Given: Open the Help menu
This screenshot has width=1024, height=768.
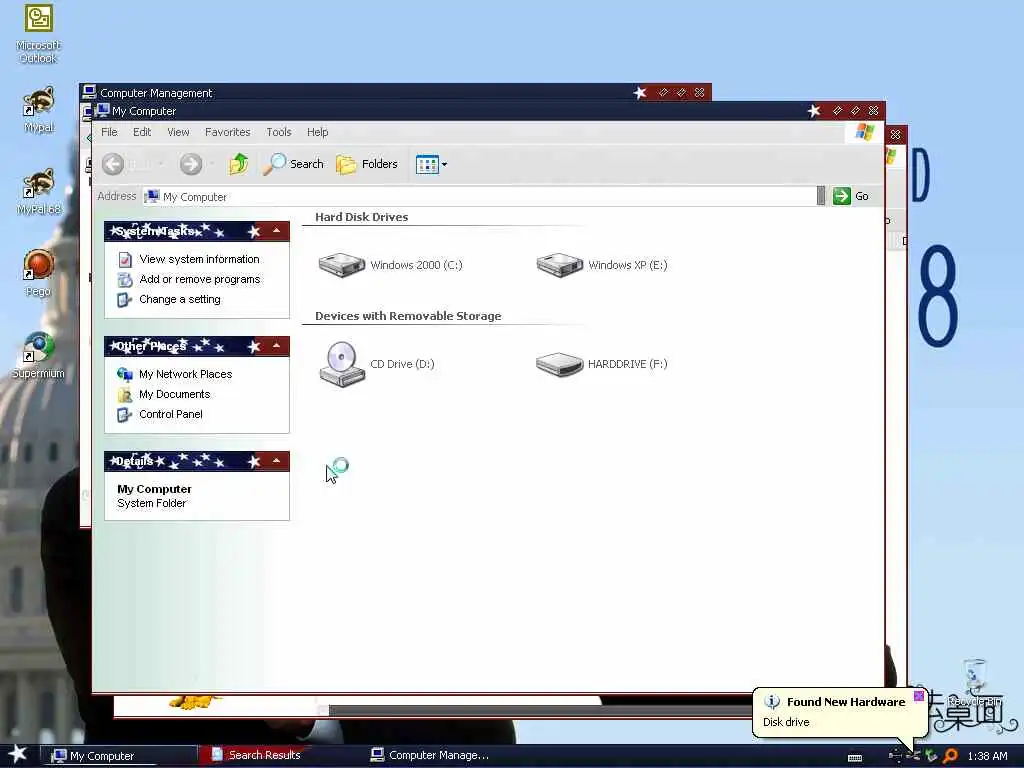Looking at the screenshot, I should coord(317,132).
